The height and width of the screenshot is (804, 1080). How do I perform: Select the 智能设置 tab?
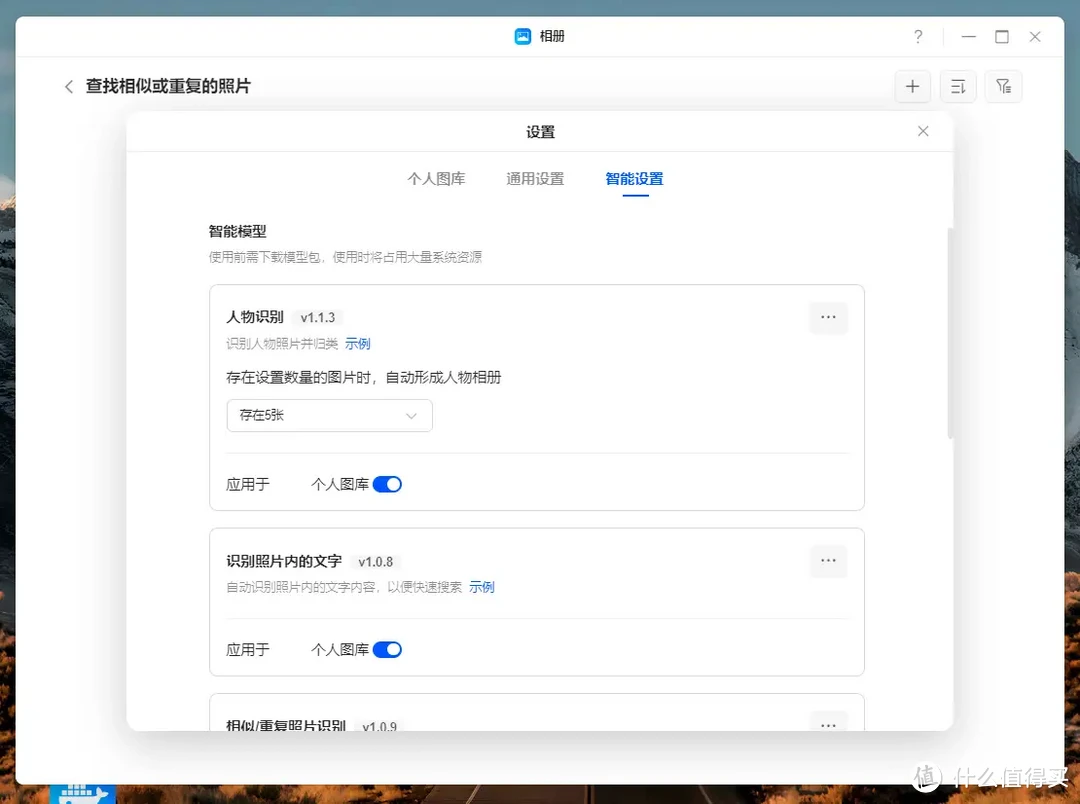[634, 179]
